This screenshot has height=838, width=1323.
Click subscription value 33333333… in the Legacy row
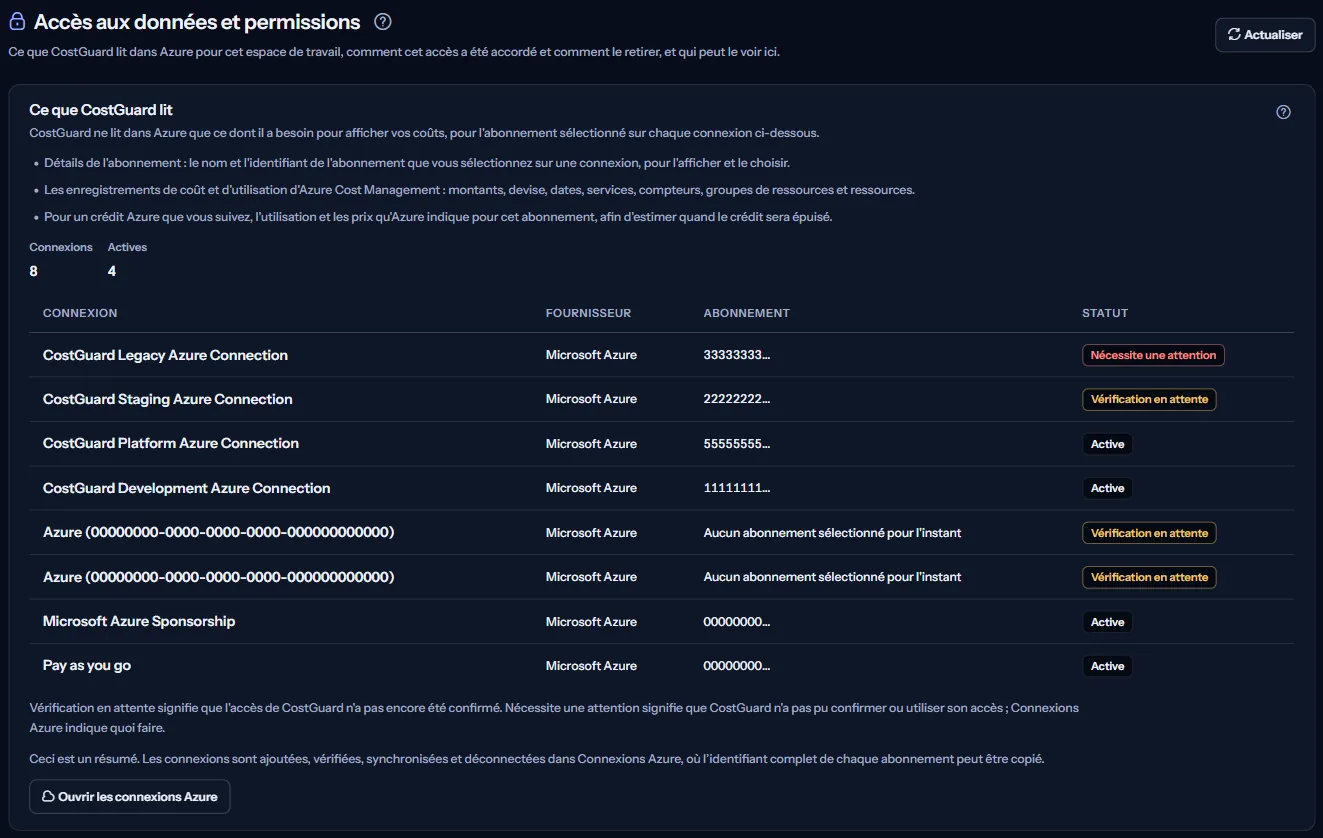[x=737, y=355]
